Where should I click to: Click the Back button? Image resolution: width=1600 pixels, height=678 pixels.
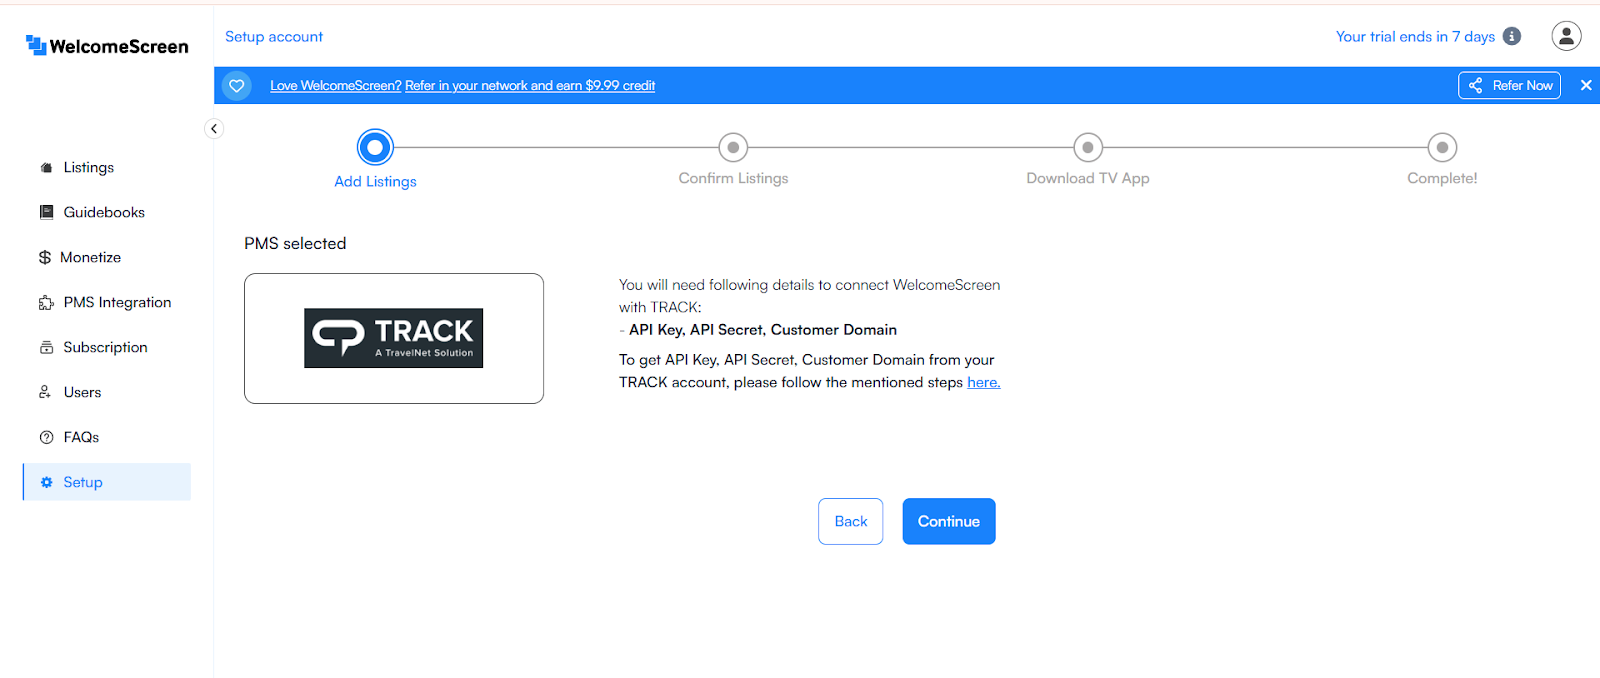[x=850, y=521]
